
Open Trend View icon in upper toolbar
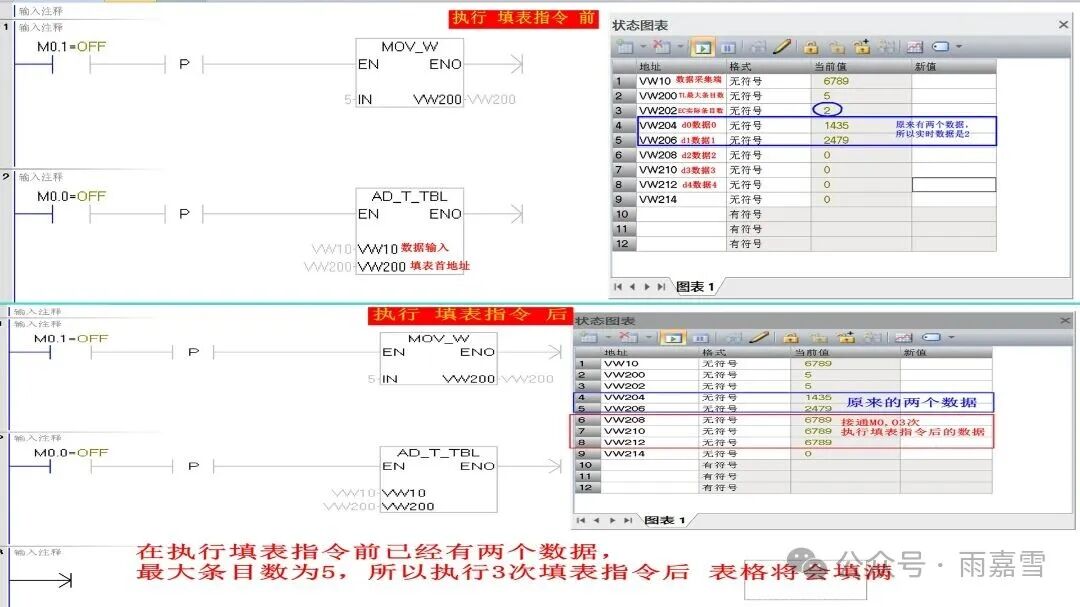pos(915,47)
